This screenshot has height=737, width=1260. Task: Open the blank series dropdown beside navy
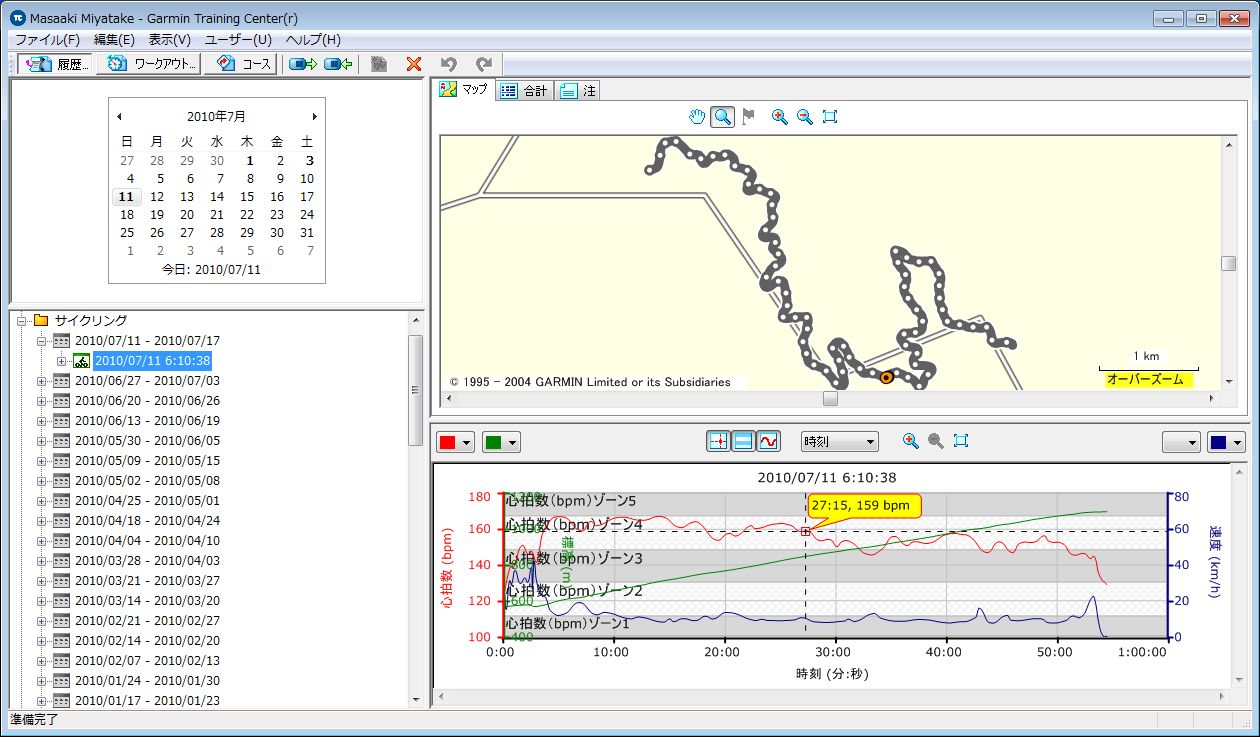tap(1181, 442)
